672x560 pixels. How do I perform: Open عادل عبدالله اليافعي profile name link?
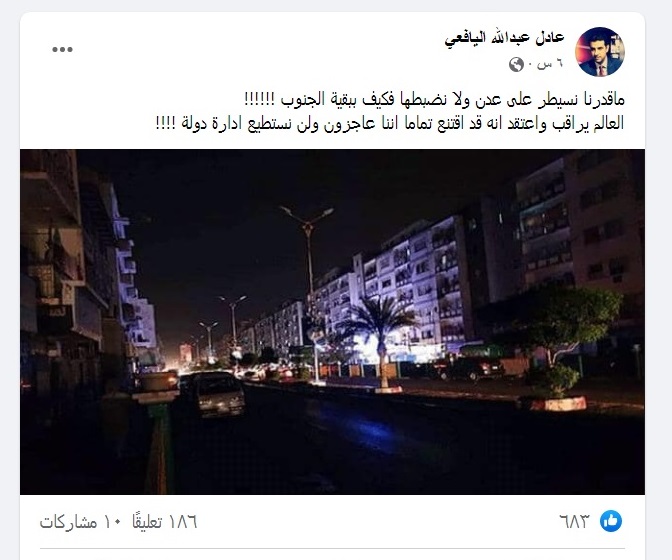504,38
